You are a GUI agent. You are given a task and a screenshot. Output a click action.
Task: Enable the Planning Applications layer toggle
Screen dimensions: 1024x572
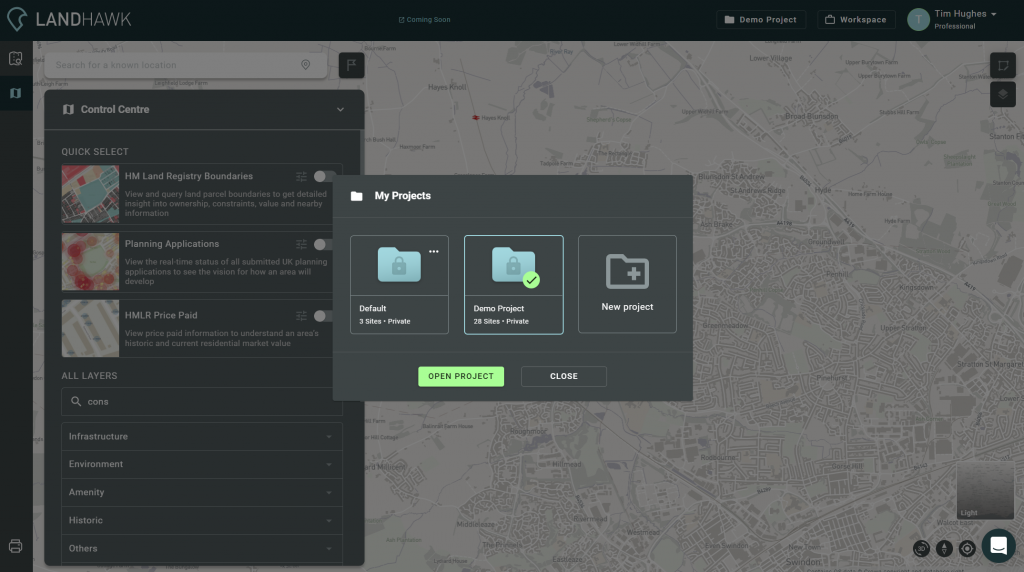pos(324,244)
